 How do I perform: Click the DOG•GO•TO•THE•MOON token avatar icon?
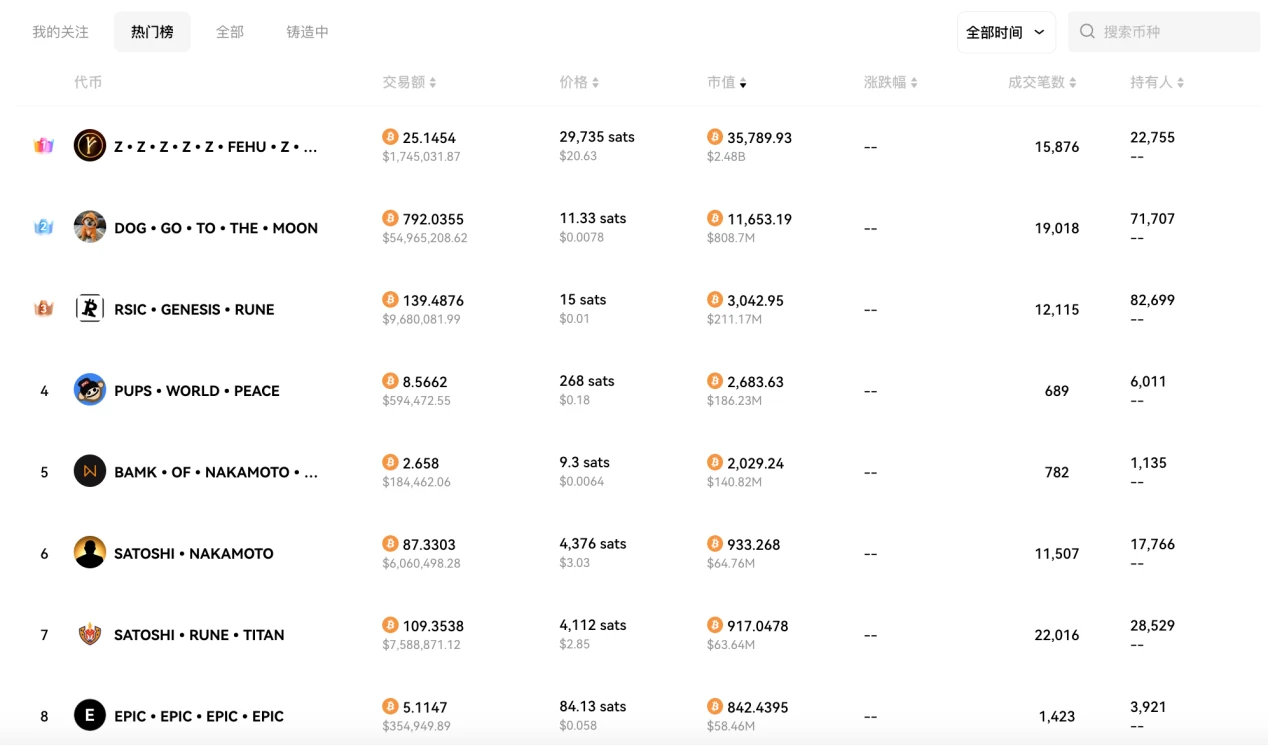click(x=90, y=227)
